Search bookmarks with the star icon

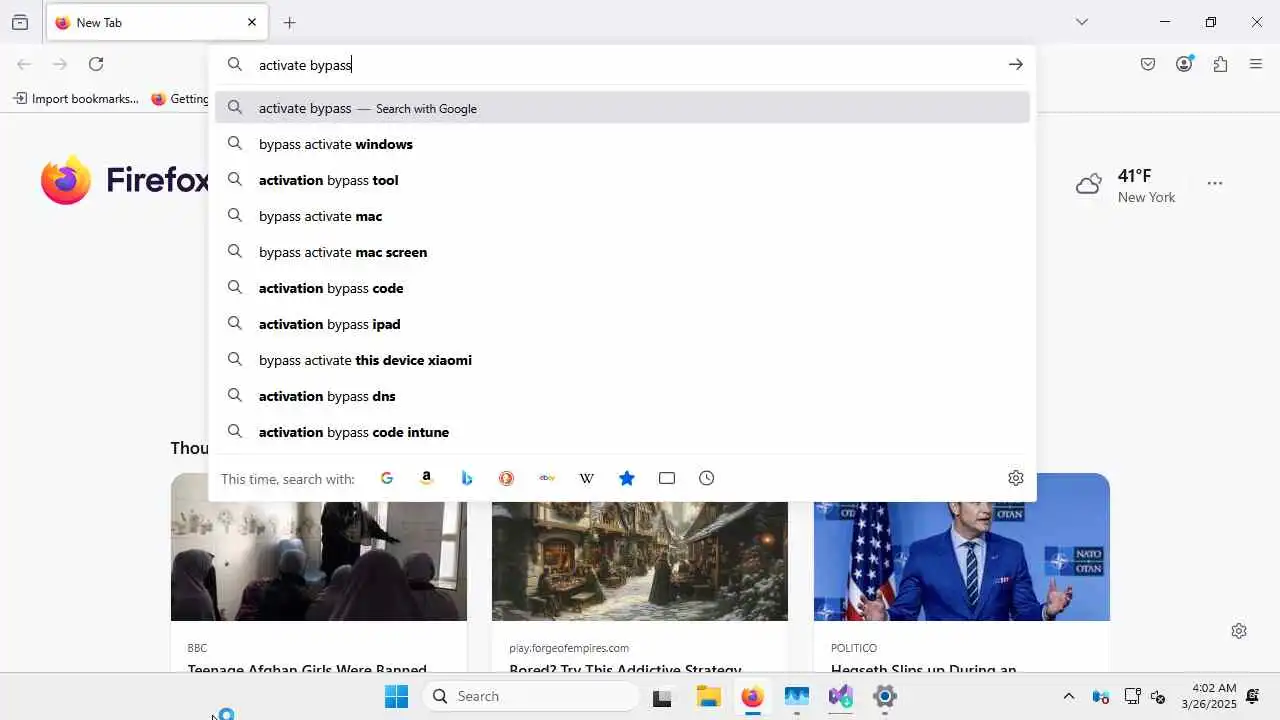click(627, 478)
